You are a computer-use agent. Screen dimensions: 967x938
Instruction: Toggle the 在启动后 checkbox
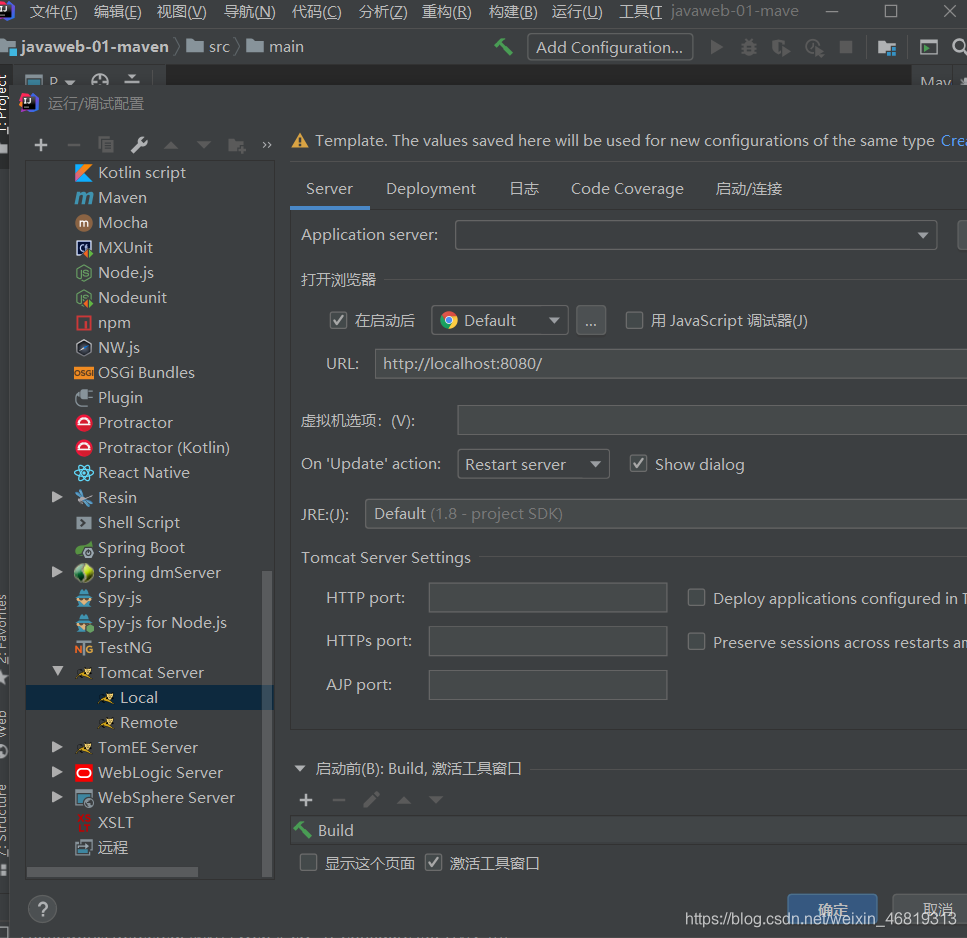coord(338,320)
